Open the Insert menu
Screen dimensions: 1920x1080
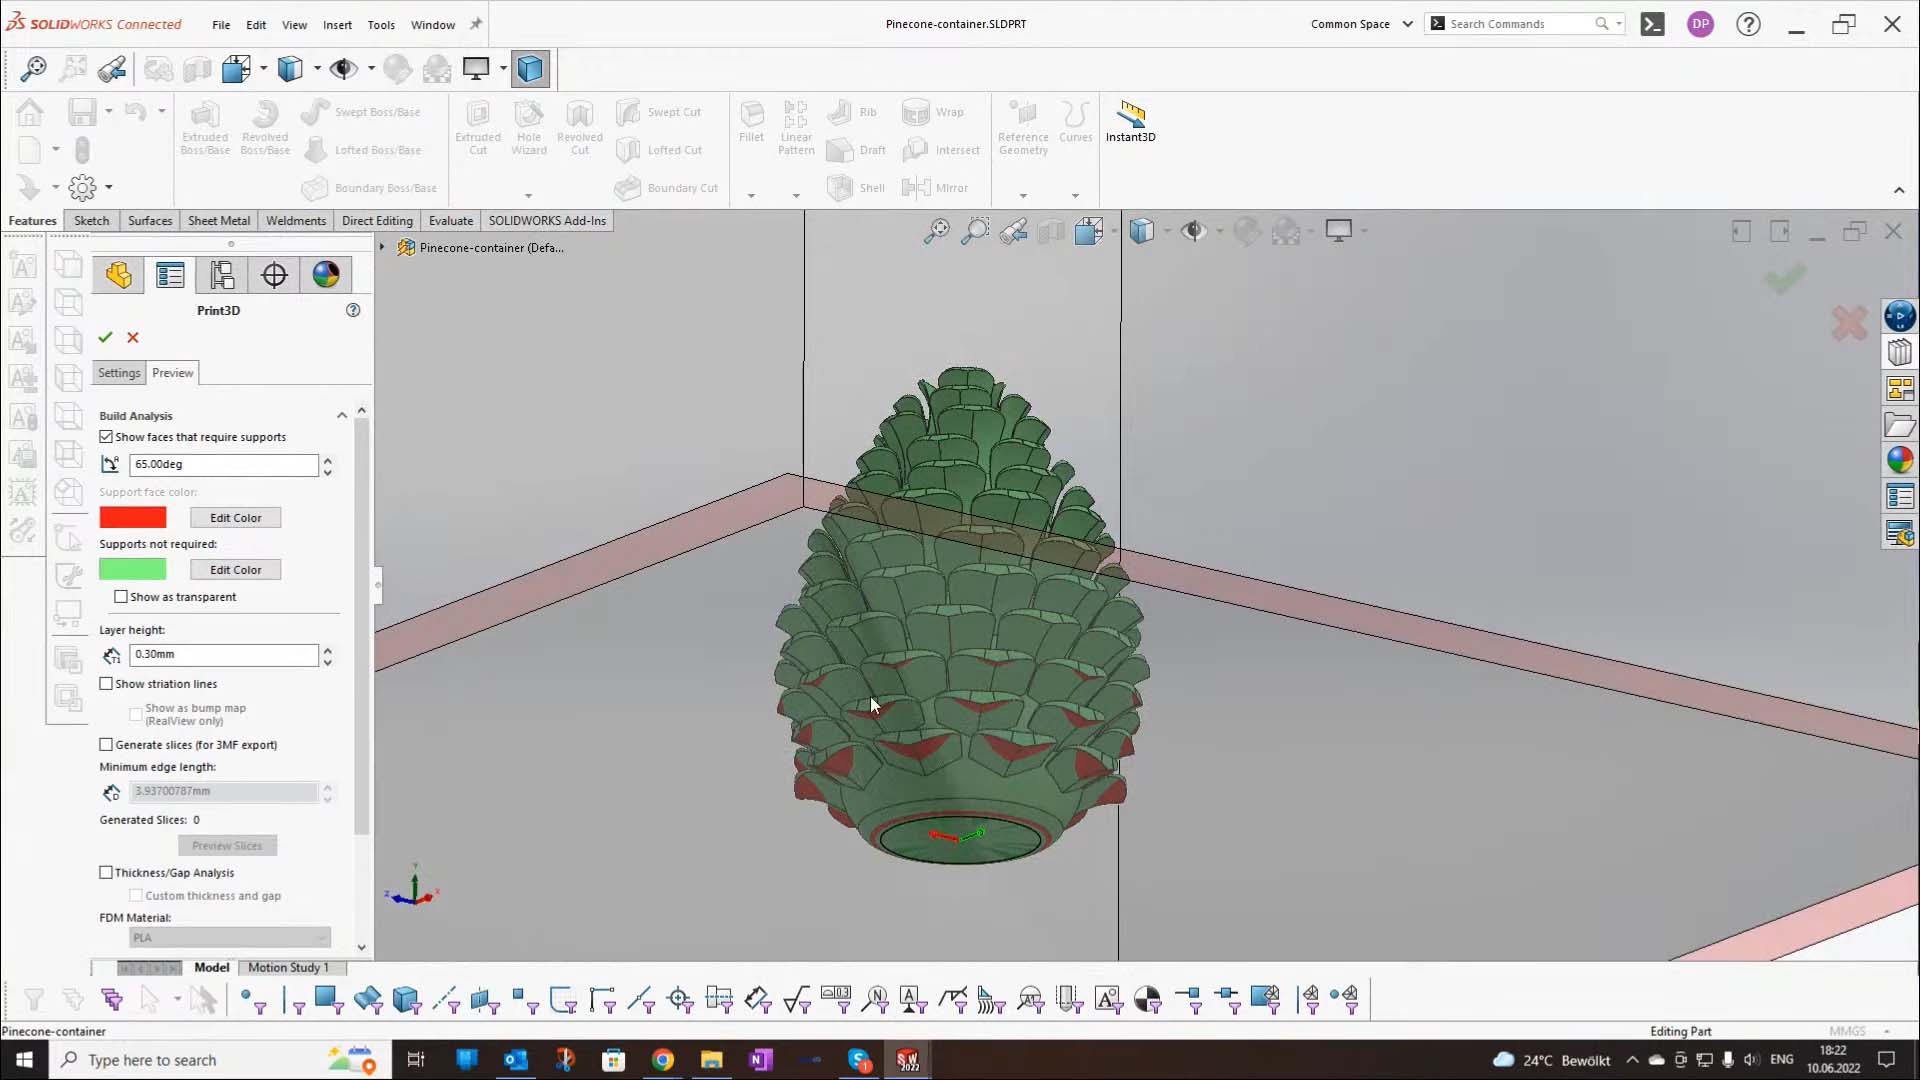tap(337, 25)
